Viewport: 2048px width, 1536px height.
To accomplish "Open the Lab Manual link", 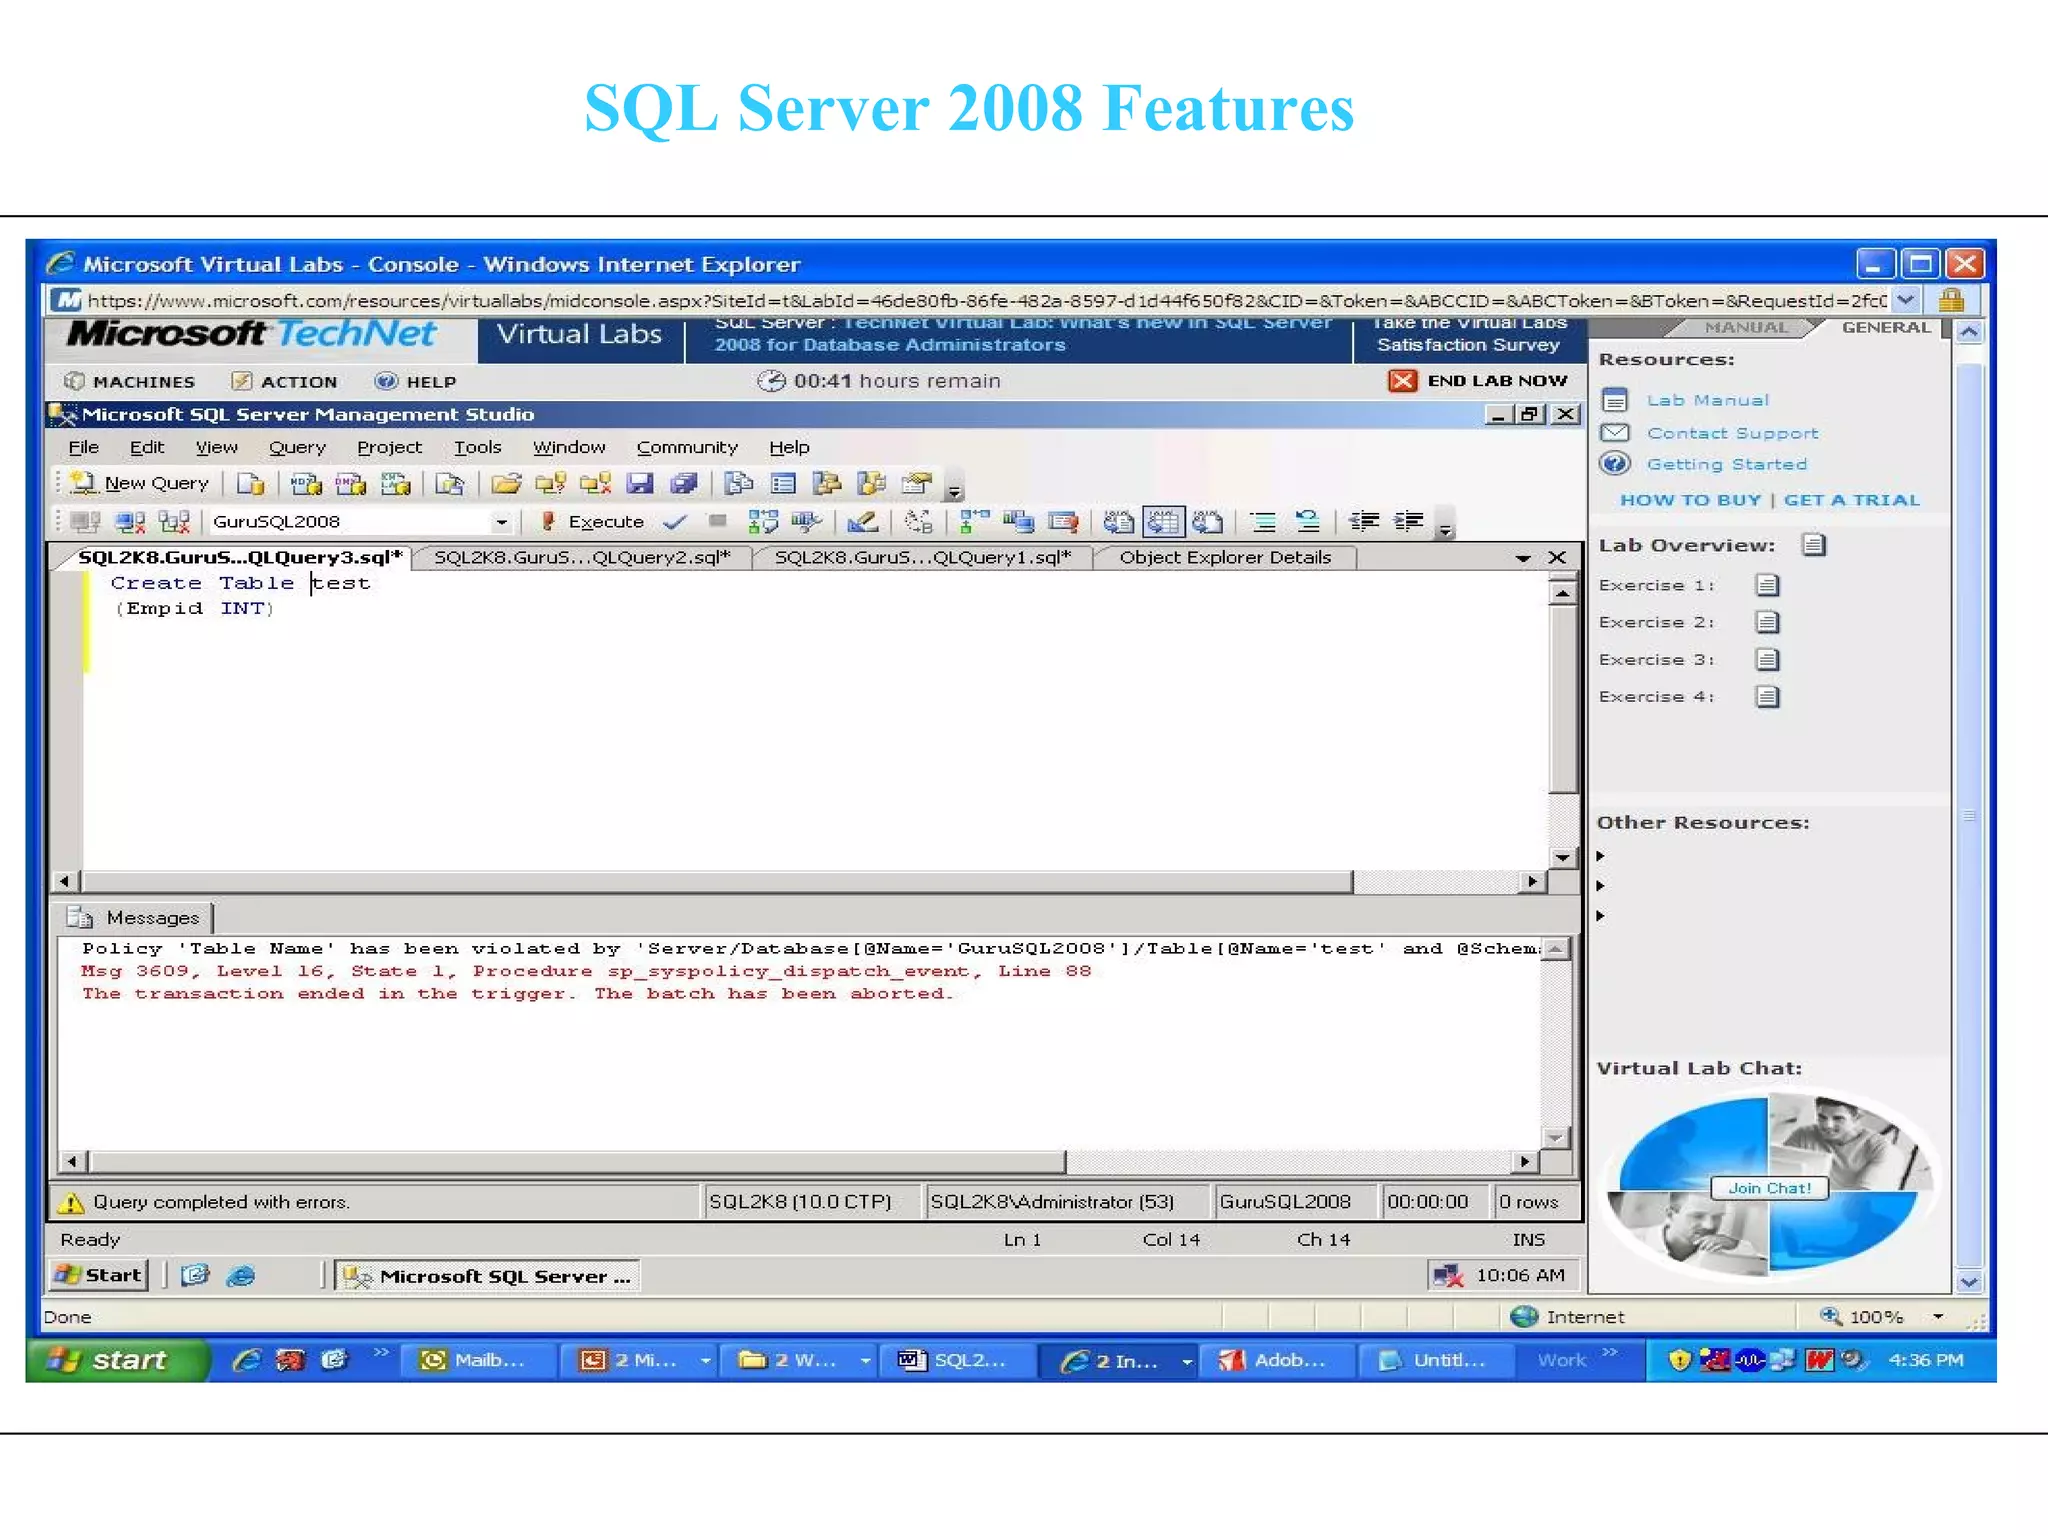I will pos(1707,400).
